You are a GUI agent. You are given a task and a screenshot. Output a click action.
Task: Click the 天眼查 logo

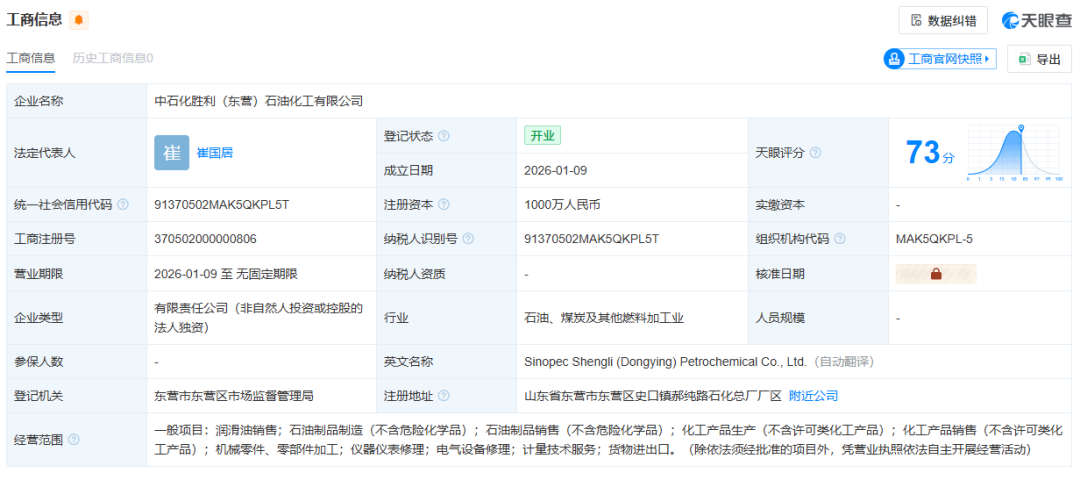pyautogui.click(x=1037, y=21)
